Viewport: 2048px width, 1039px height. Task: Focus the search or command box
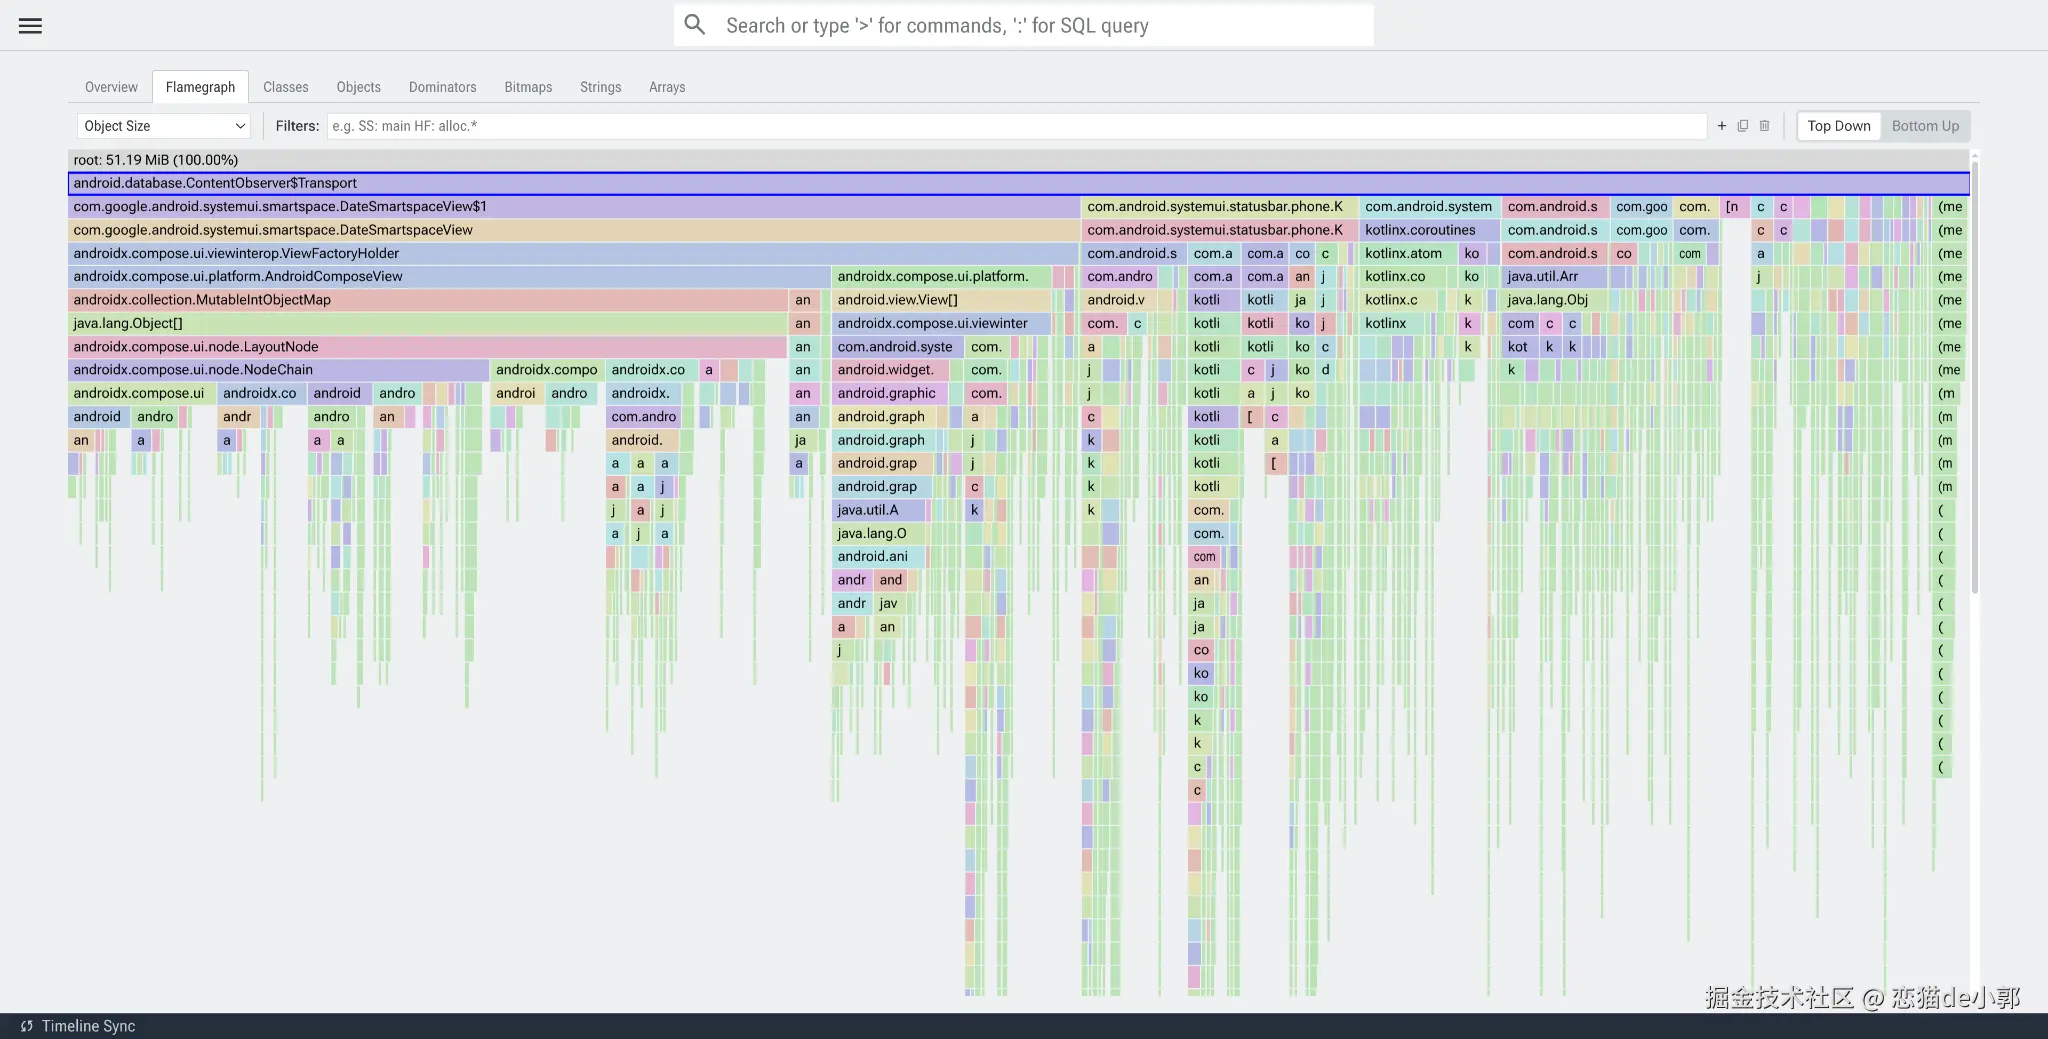tap(1024, 25)
